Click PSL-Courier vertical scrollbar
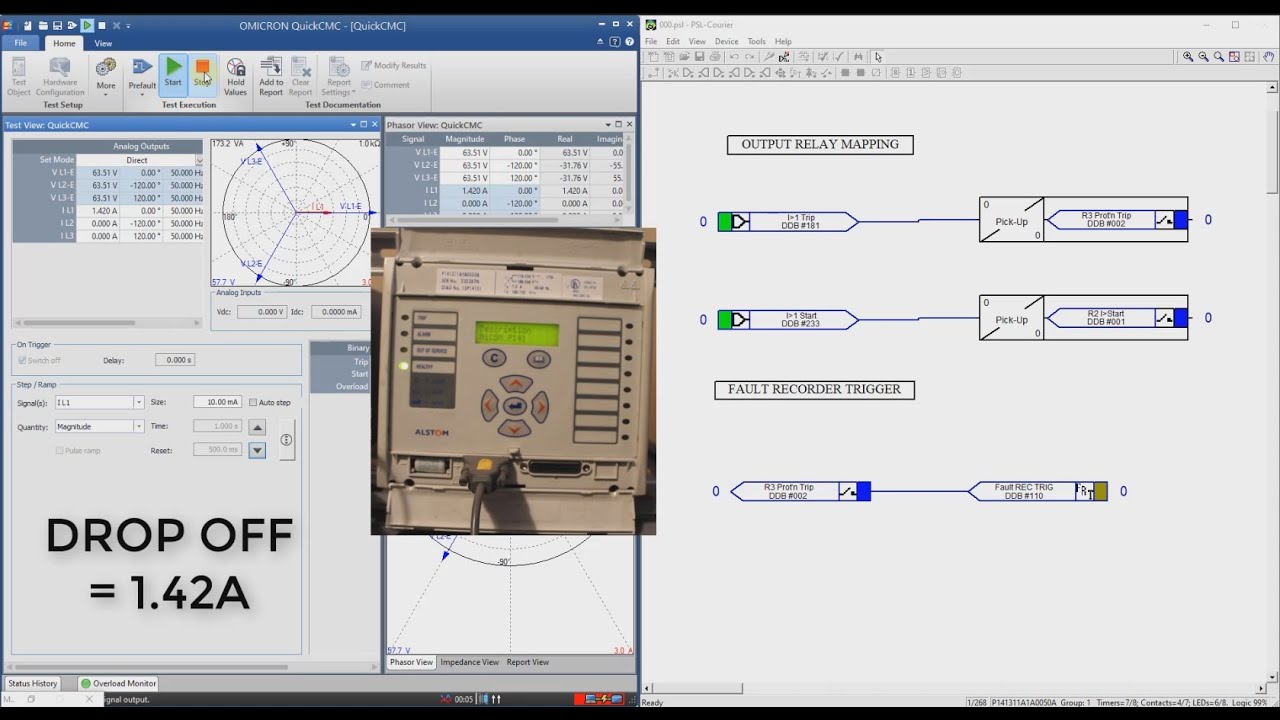Viewport: 1280px width, 720px height. coord(1272,380)
